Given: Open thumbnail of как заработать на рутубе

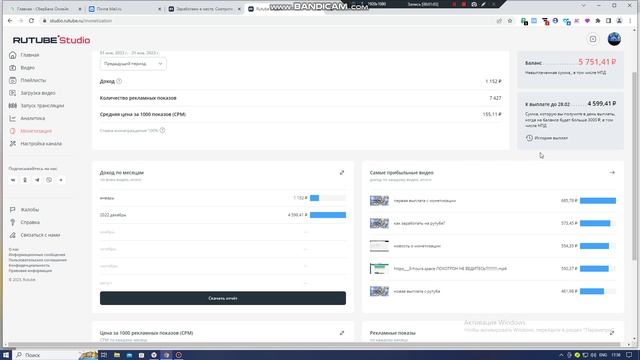Looking at the screenshot, I should pyautogui.click(x=379, y=223).
